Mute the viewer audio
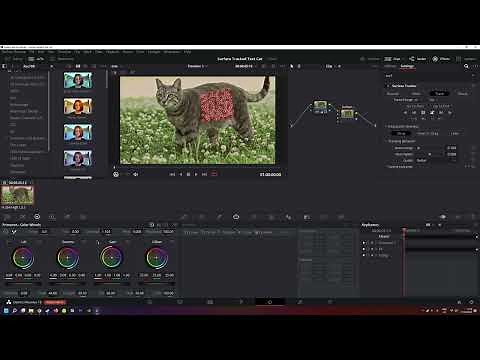480x360 pixels. click(x=135, y=174)
